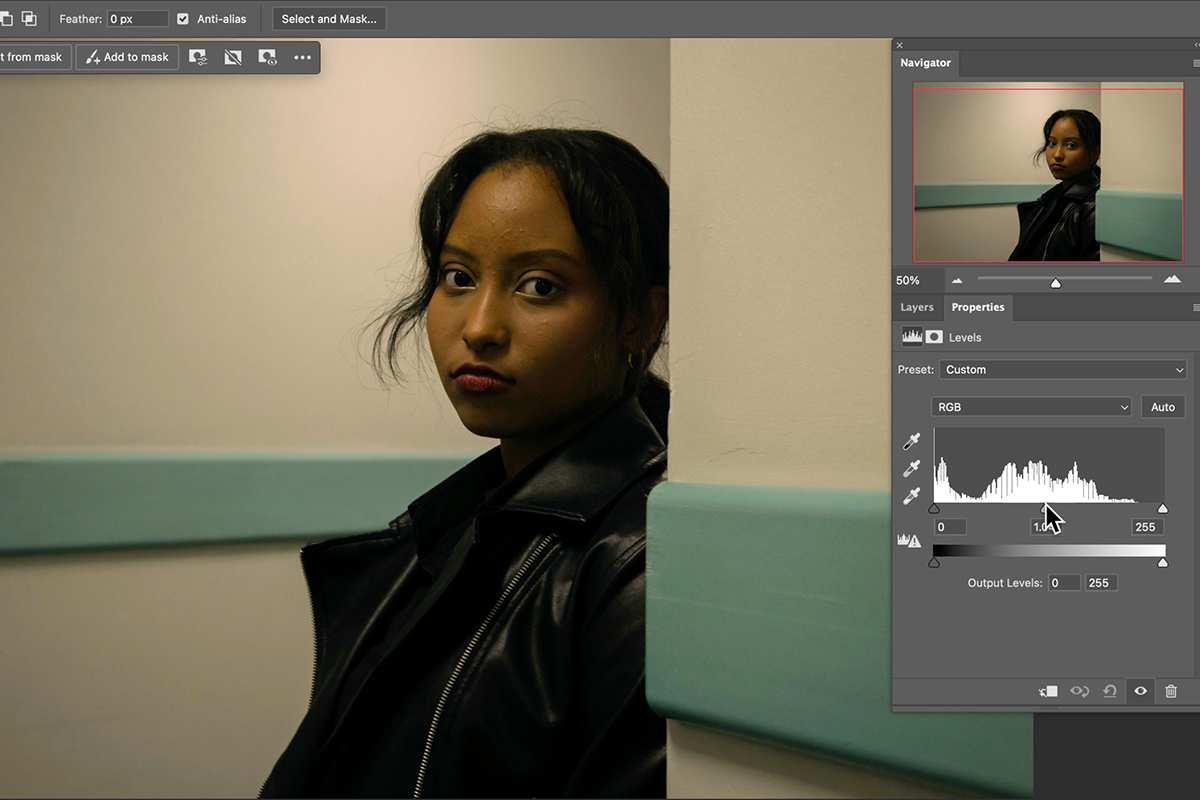
Task: Select the Navigator panel tab
Action: pyautogui.click(x=925, y=62)
